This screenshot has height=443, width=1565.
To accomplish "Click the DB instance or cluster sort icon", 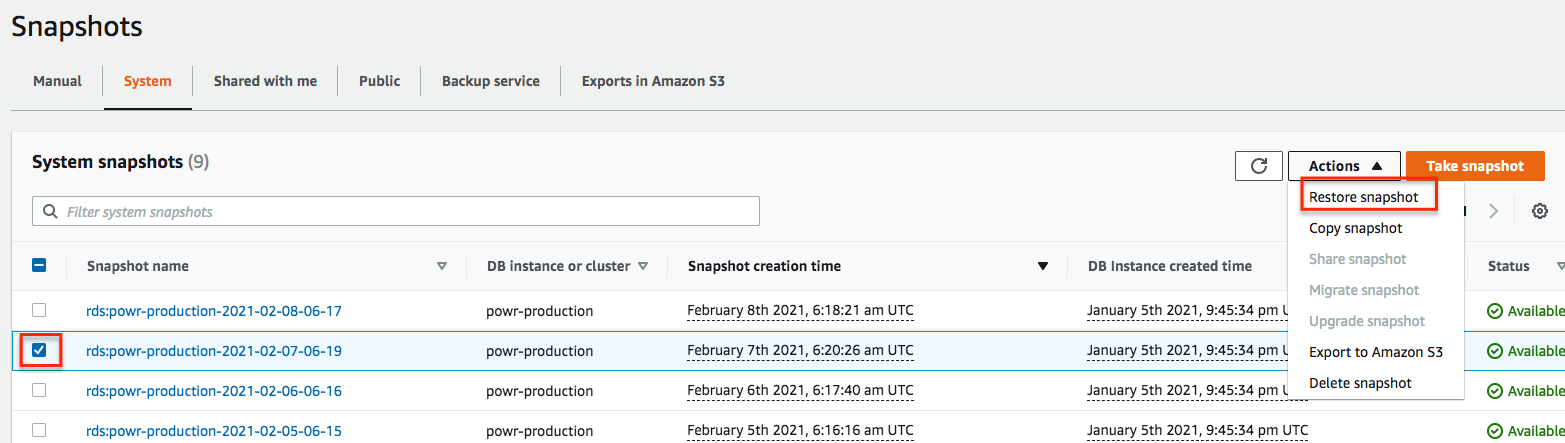I will click(643, 266).
